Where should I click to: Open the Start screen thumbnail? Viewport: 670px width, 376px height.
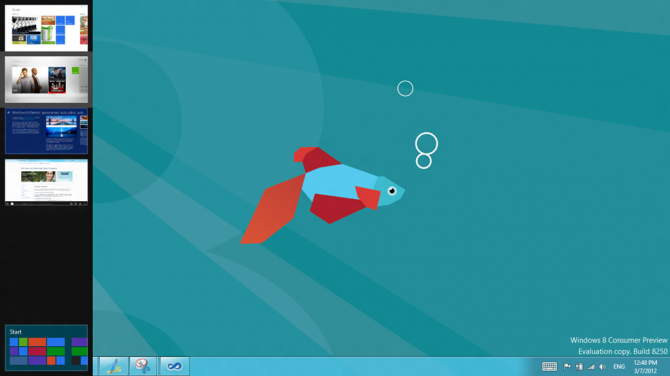coord(46,347)
